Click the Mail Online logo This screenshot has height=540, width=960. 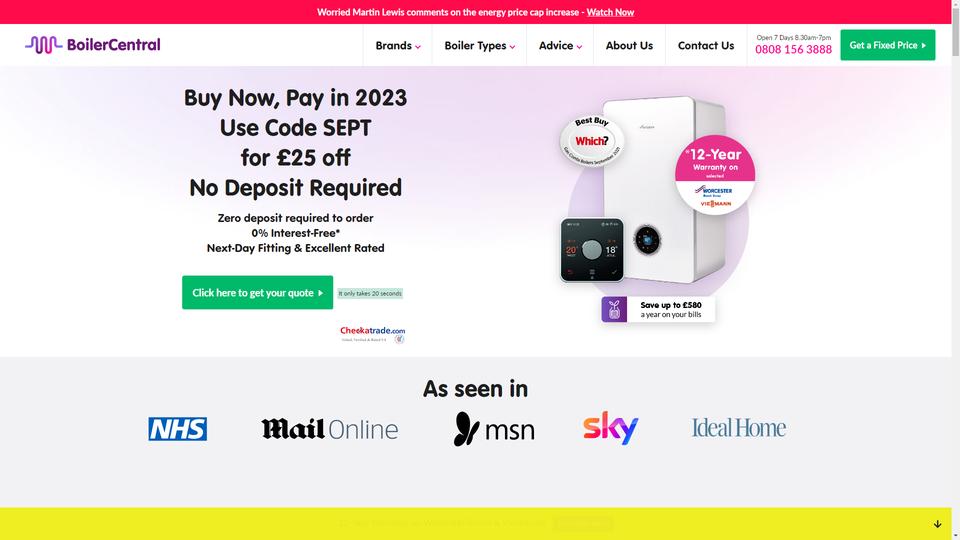[329, 429]
